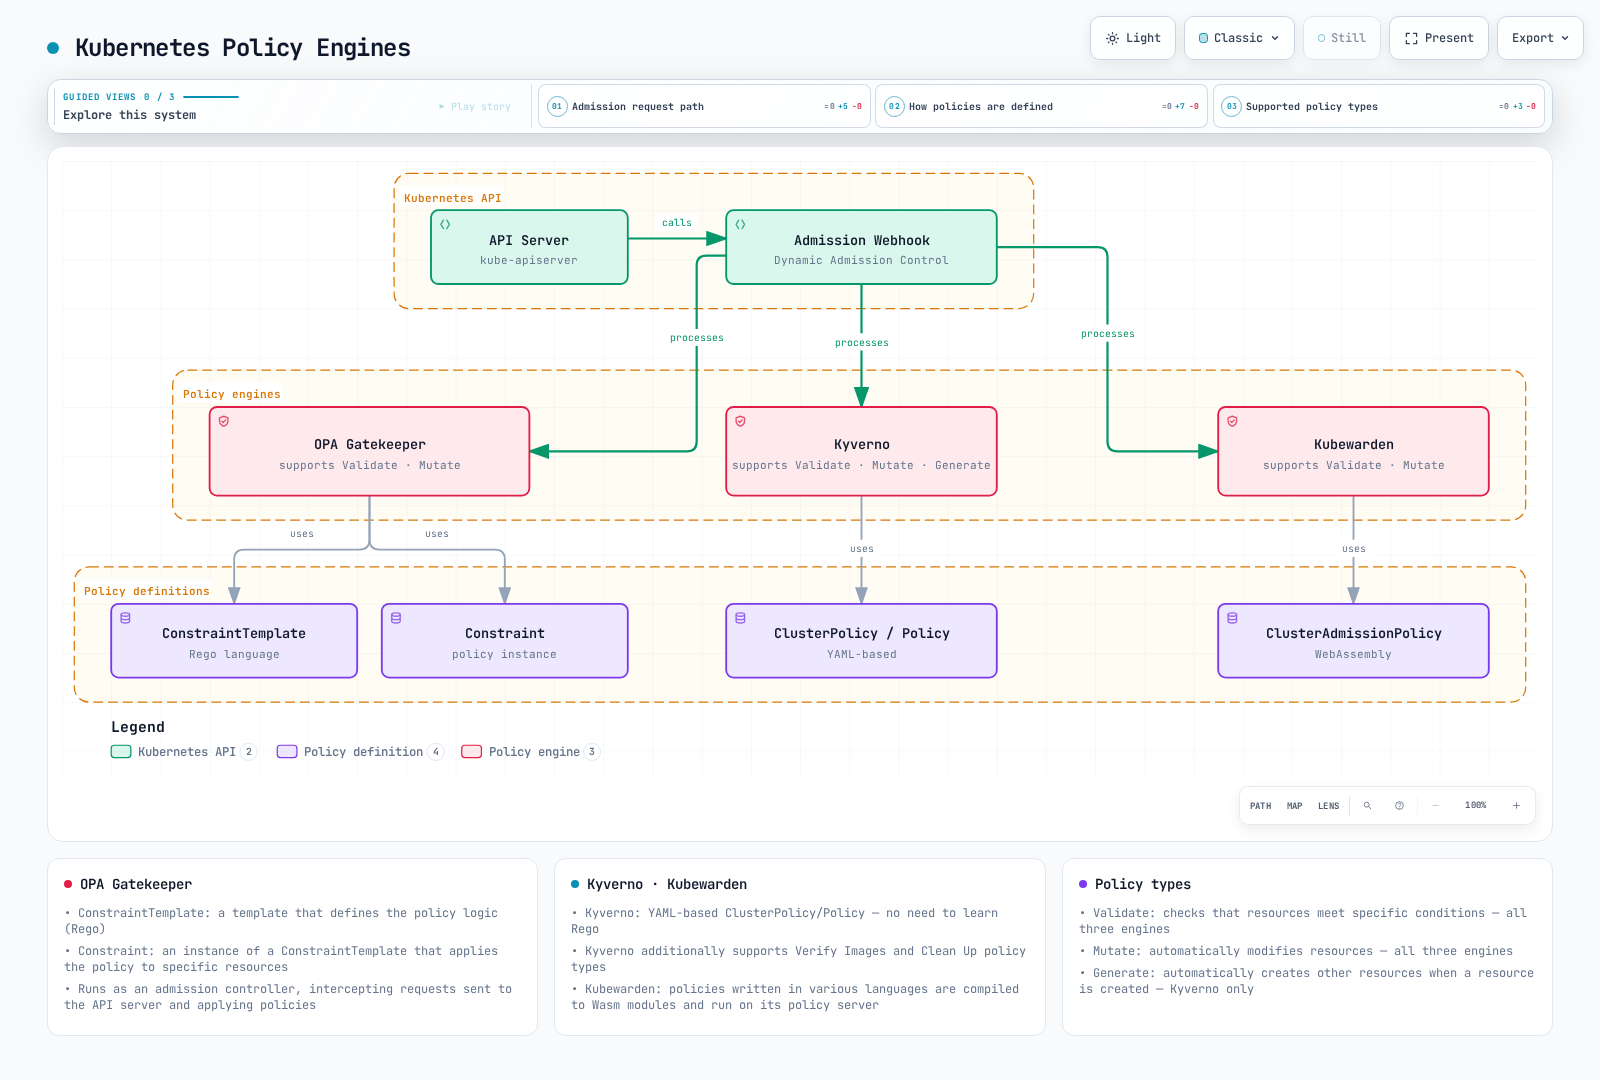Click database icon on ClusterAdmissionPolicy node

(1232, 618)
